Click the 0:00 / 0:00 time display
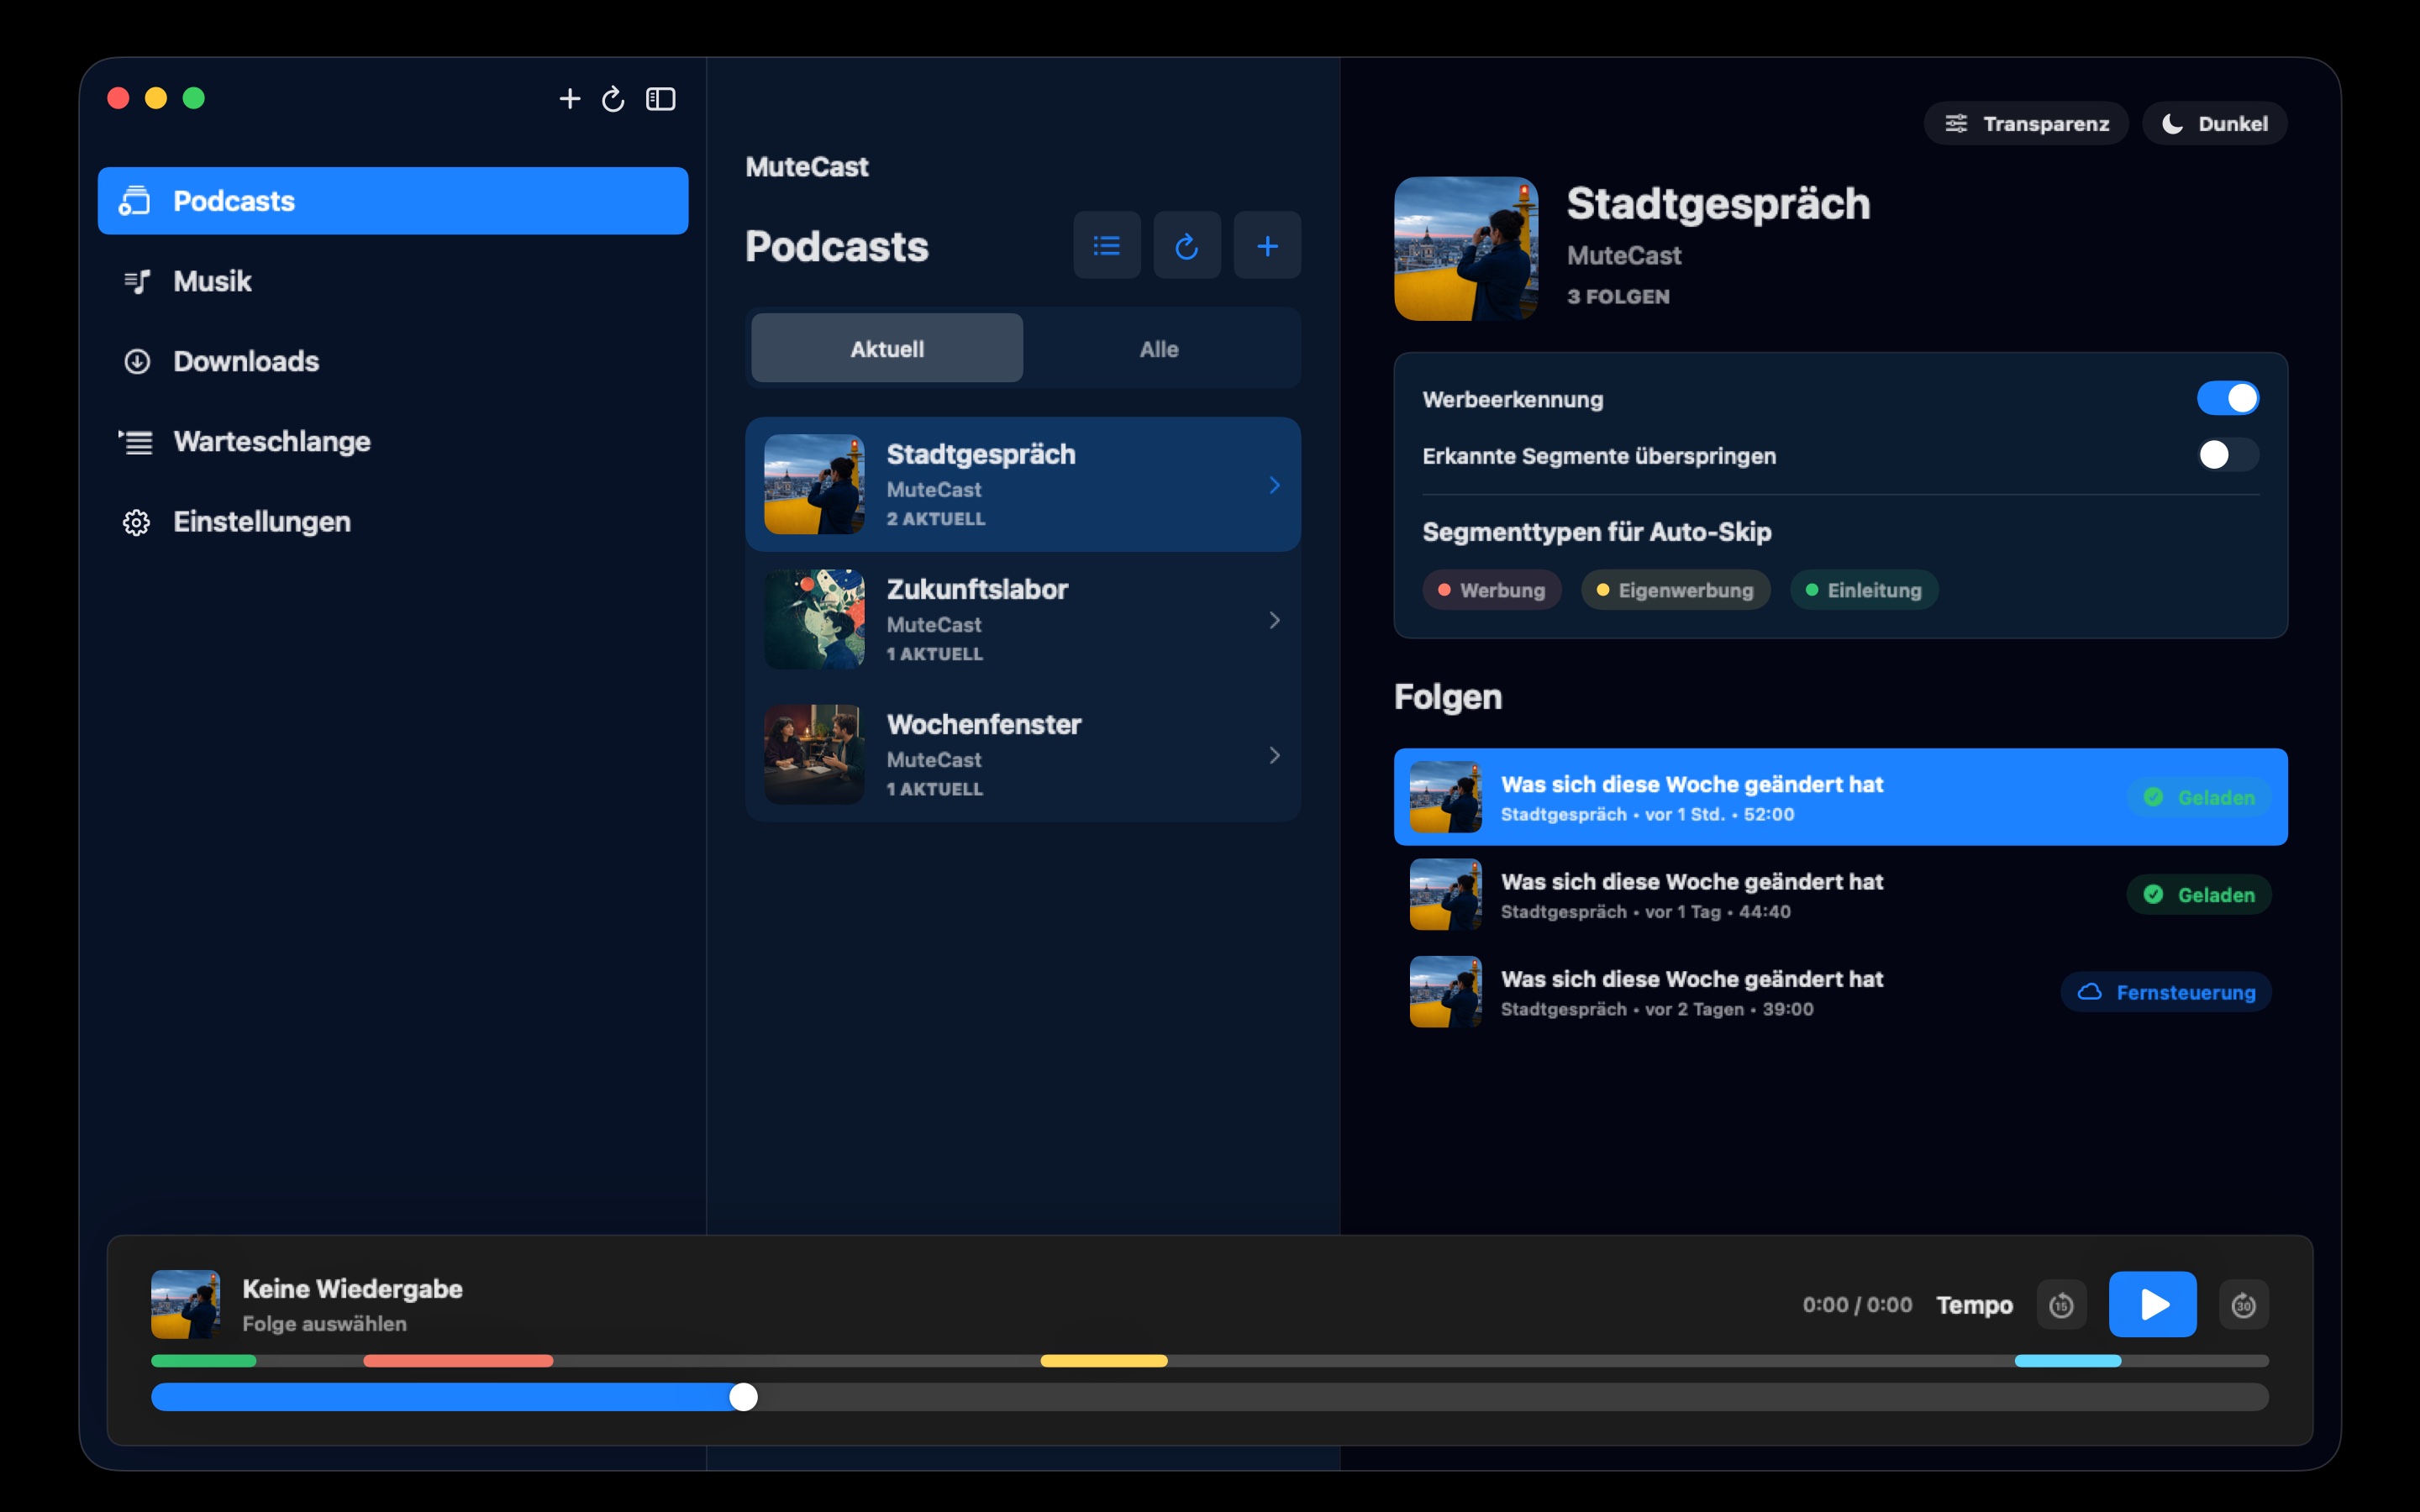The image size is (2420, 1512). coord(1857,1304)
